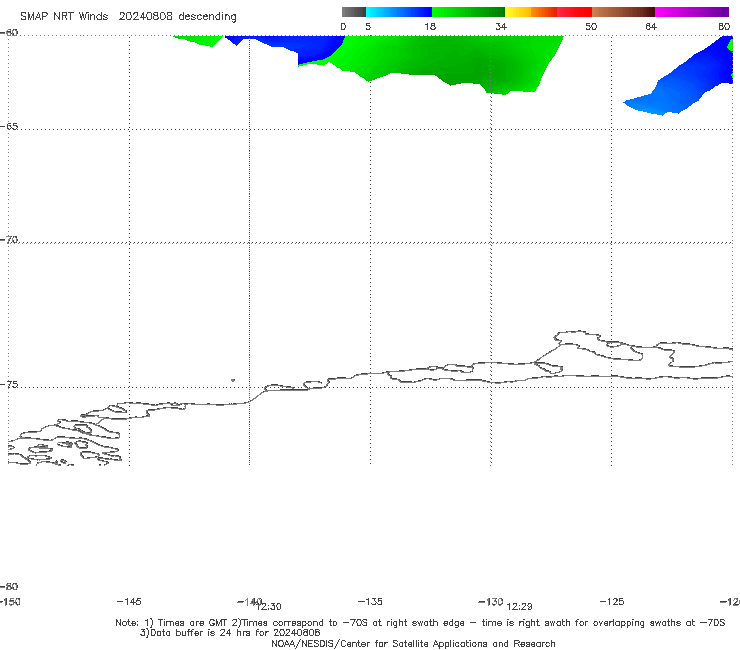The height and width of the screenshot is (650, 740).
Task: Pick the brown segment of the color bar
Action: 623,12
